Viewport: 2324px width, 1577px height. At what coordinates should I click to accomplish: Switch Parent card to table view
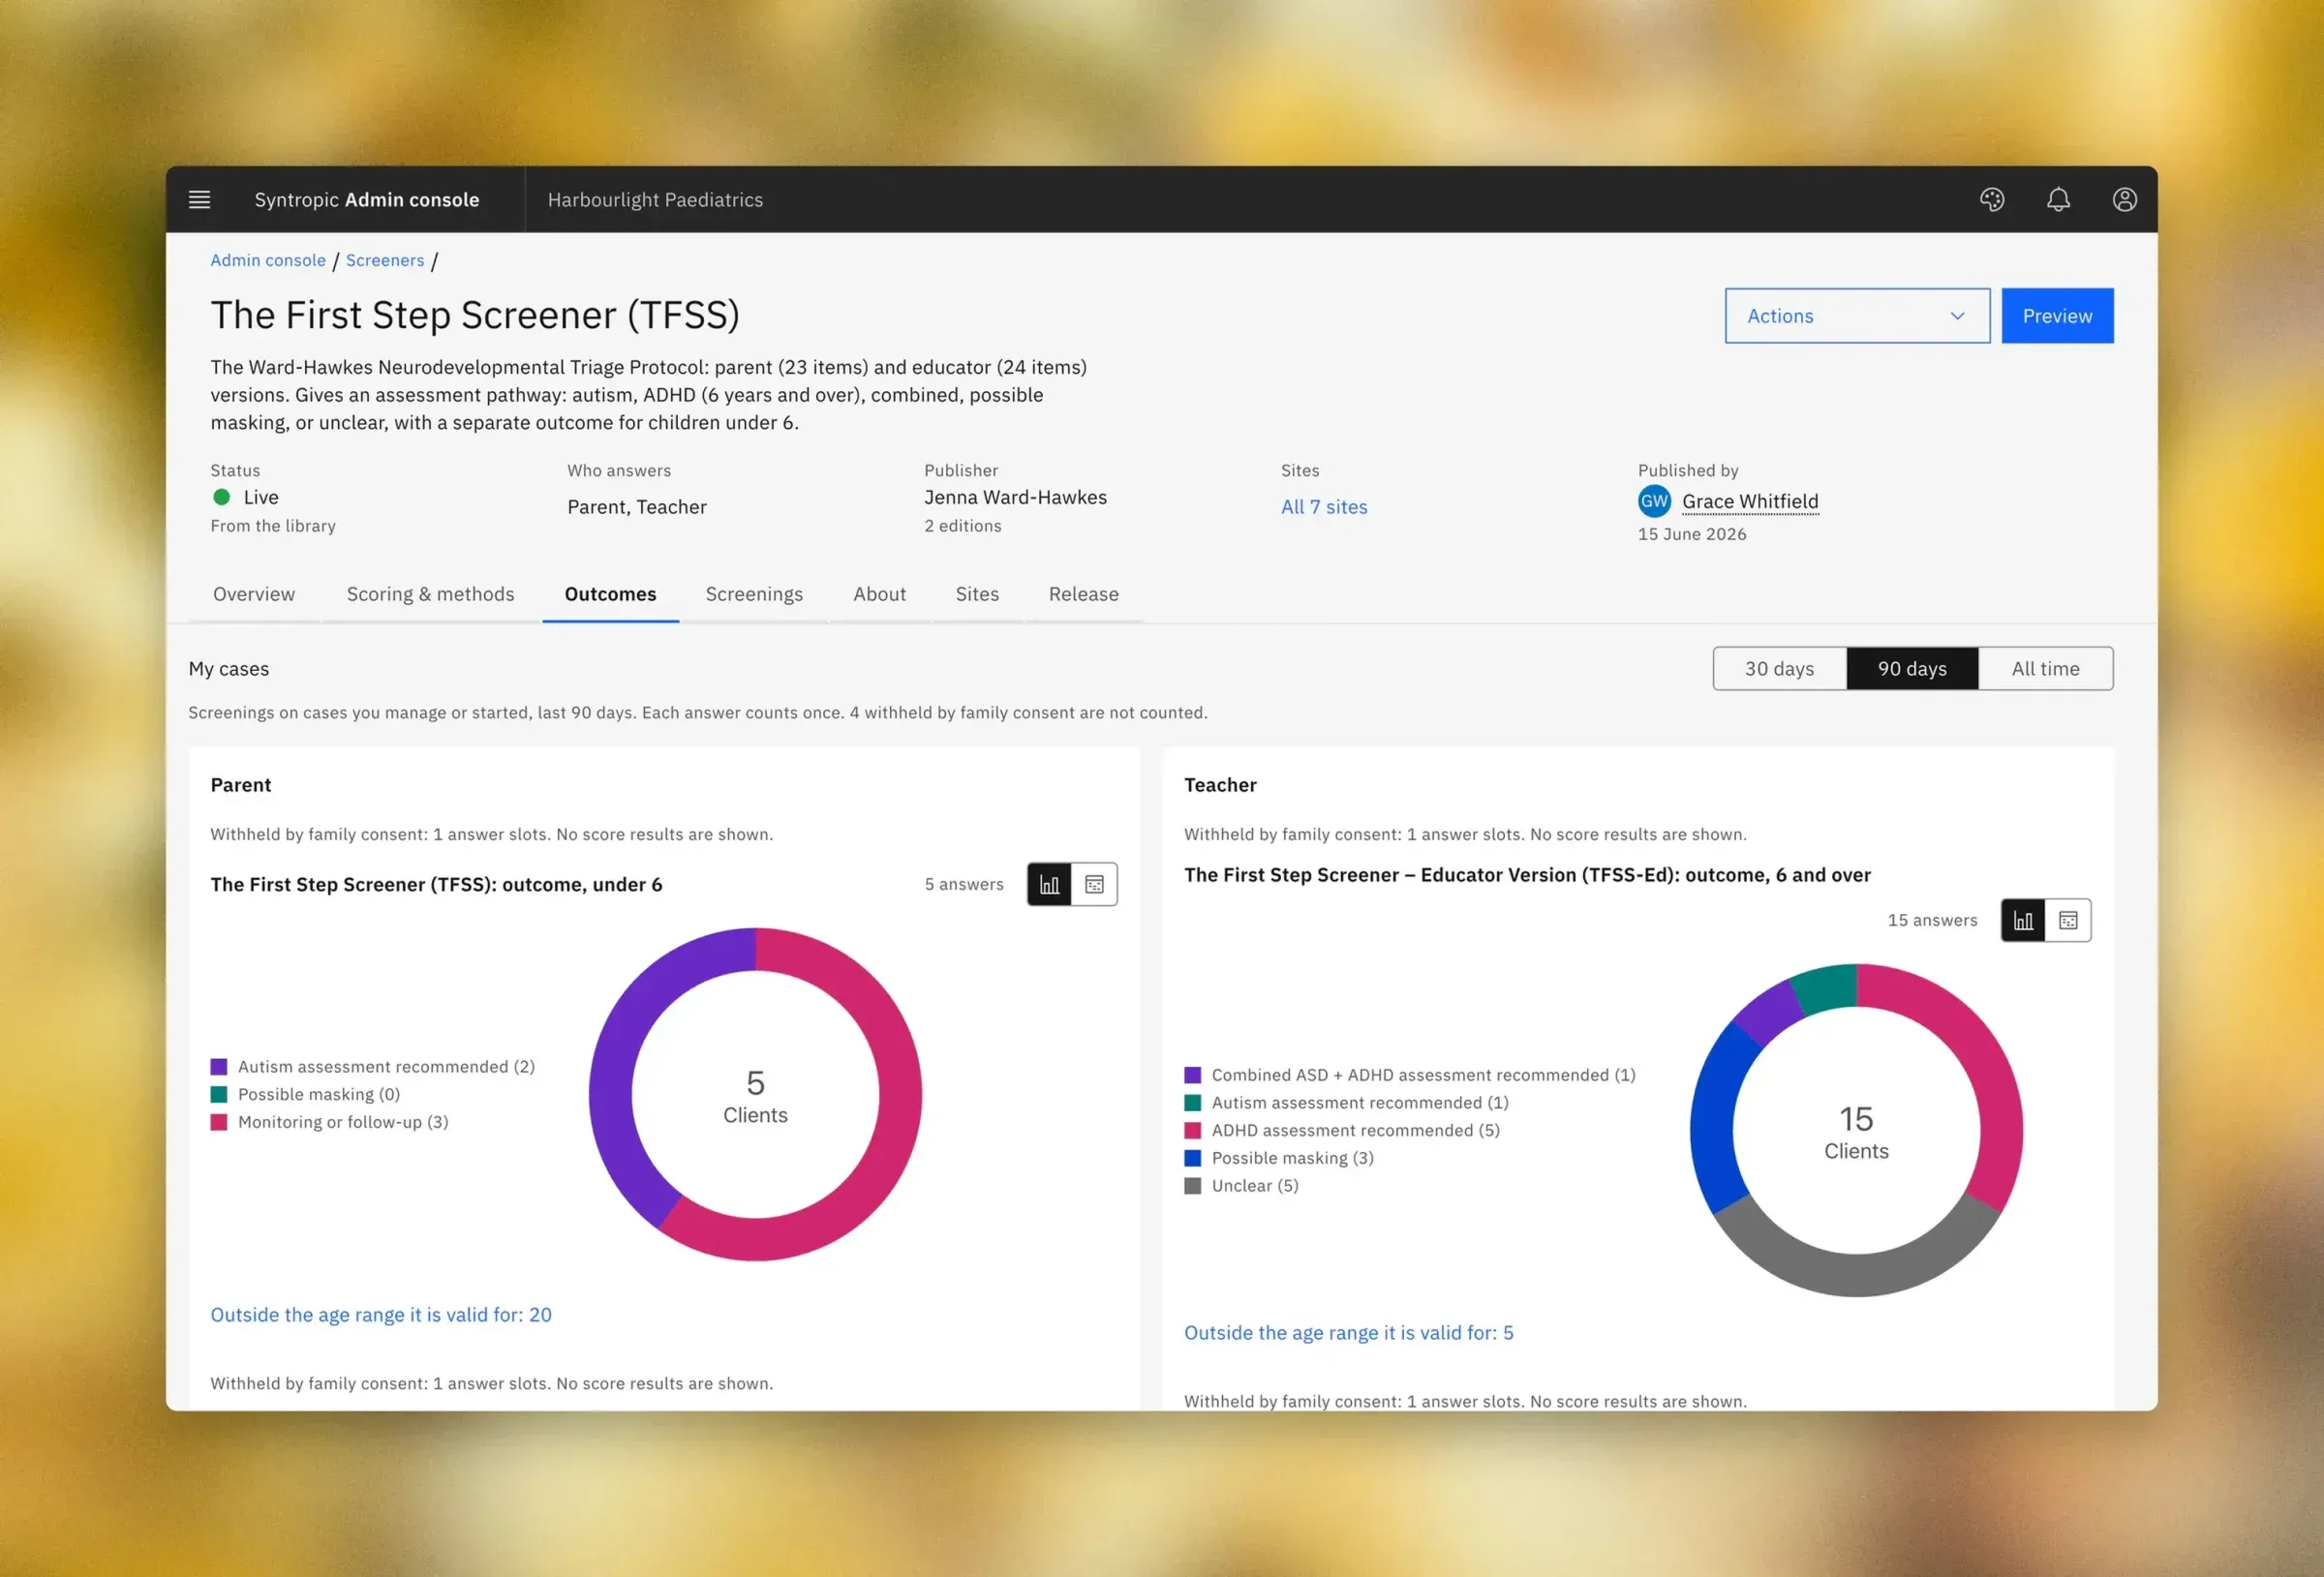1094,884
